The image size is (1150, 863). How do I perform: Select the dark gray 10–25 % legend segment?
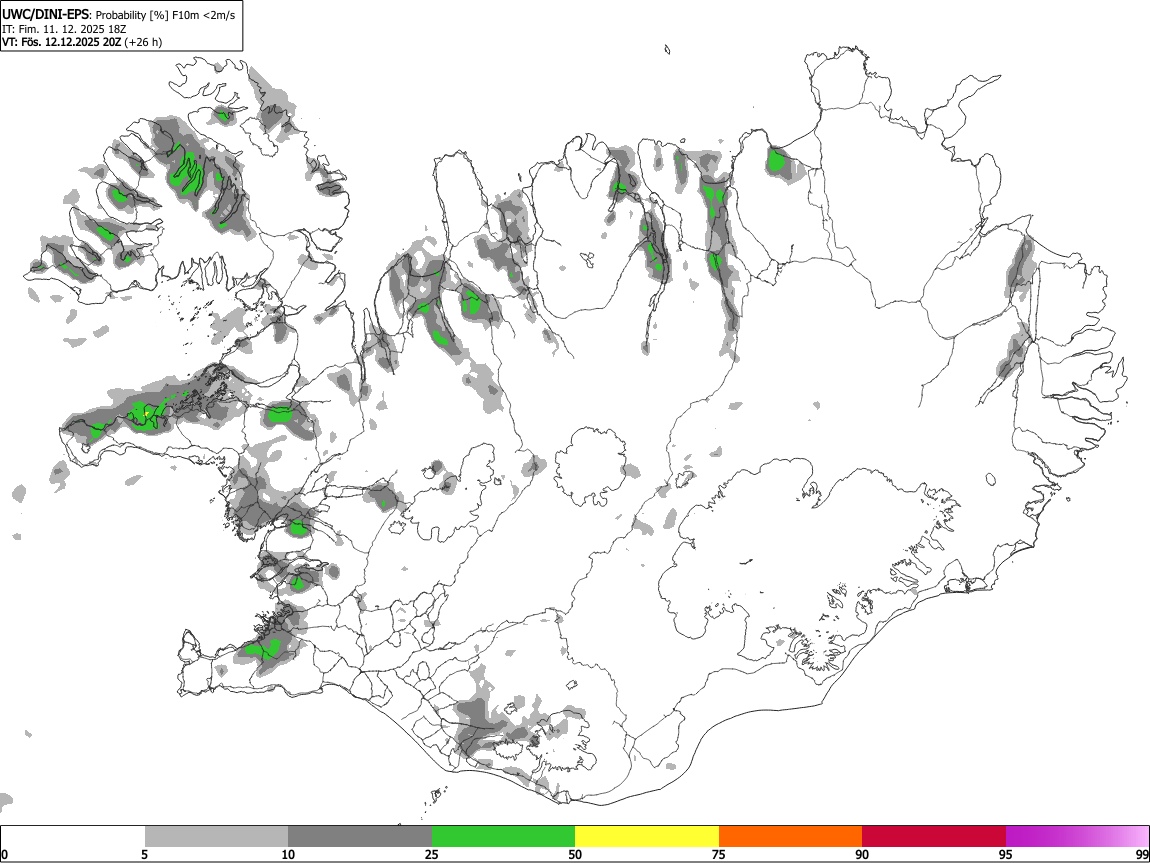pos(360,836)
